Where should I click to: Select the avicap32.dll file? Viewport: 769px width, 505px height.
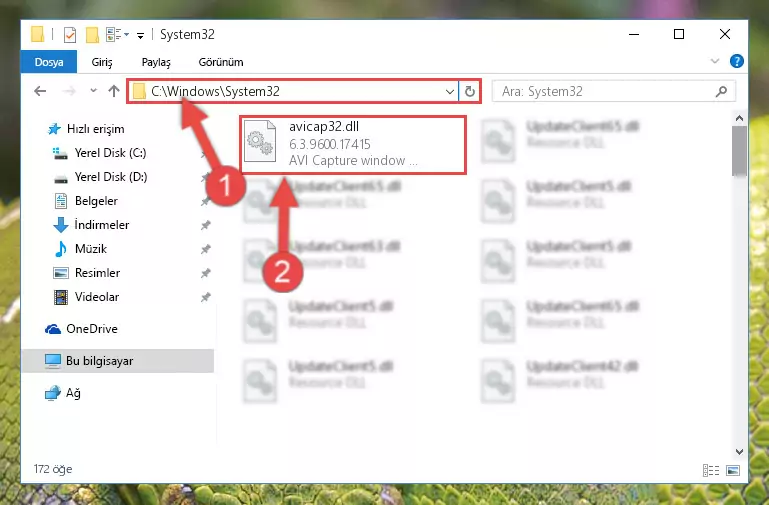(x=353, y=144)
